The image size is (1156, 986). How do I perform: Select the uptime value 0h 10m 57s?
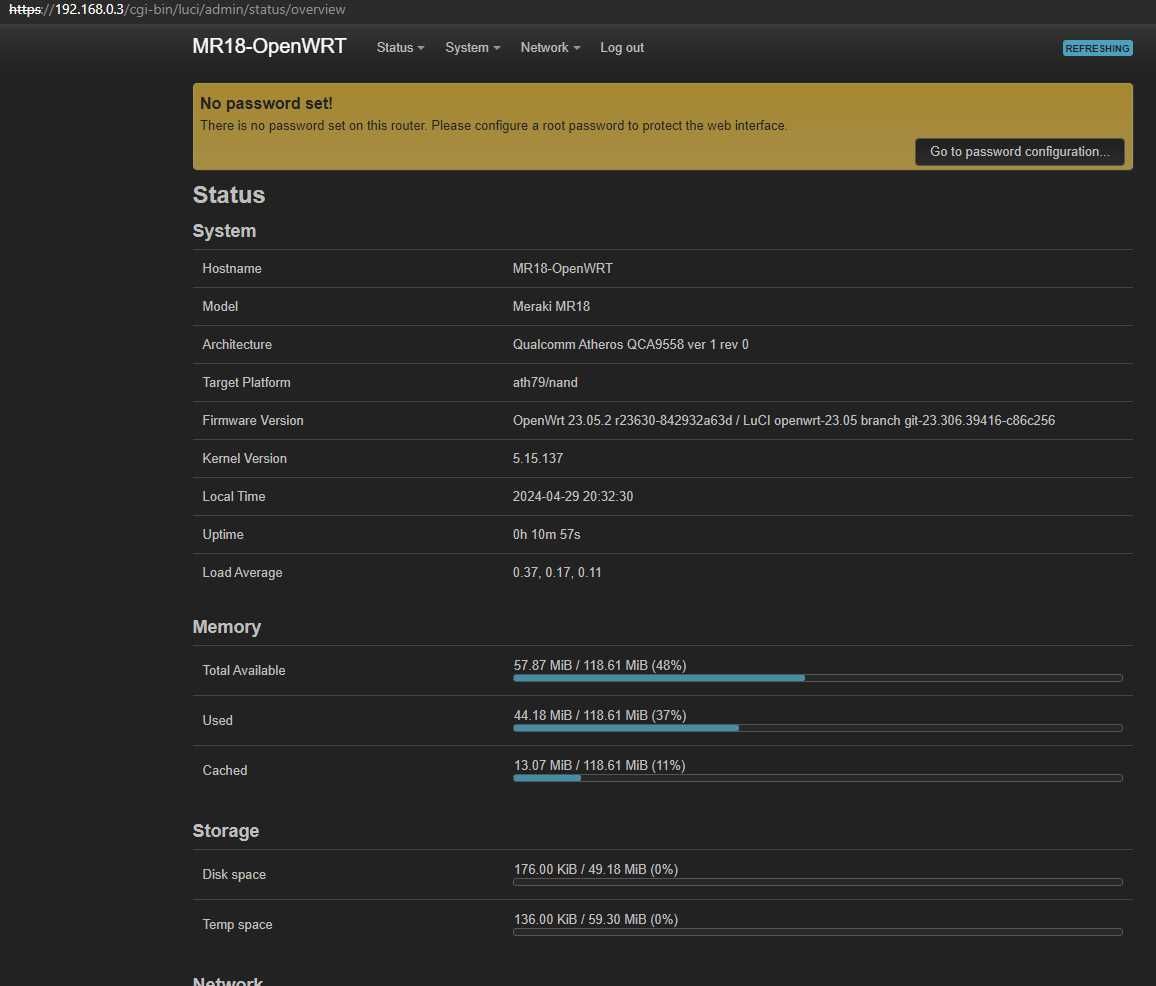[546, 534]
